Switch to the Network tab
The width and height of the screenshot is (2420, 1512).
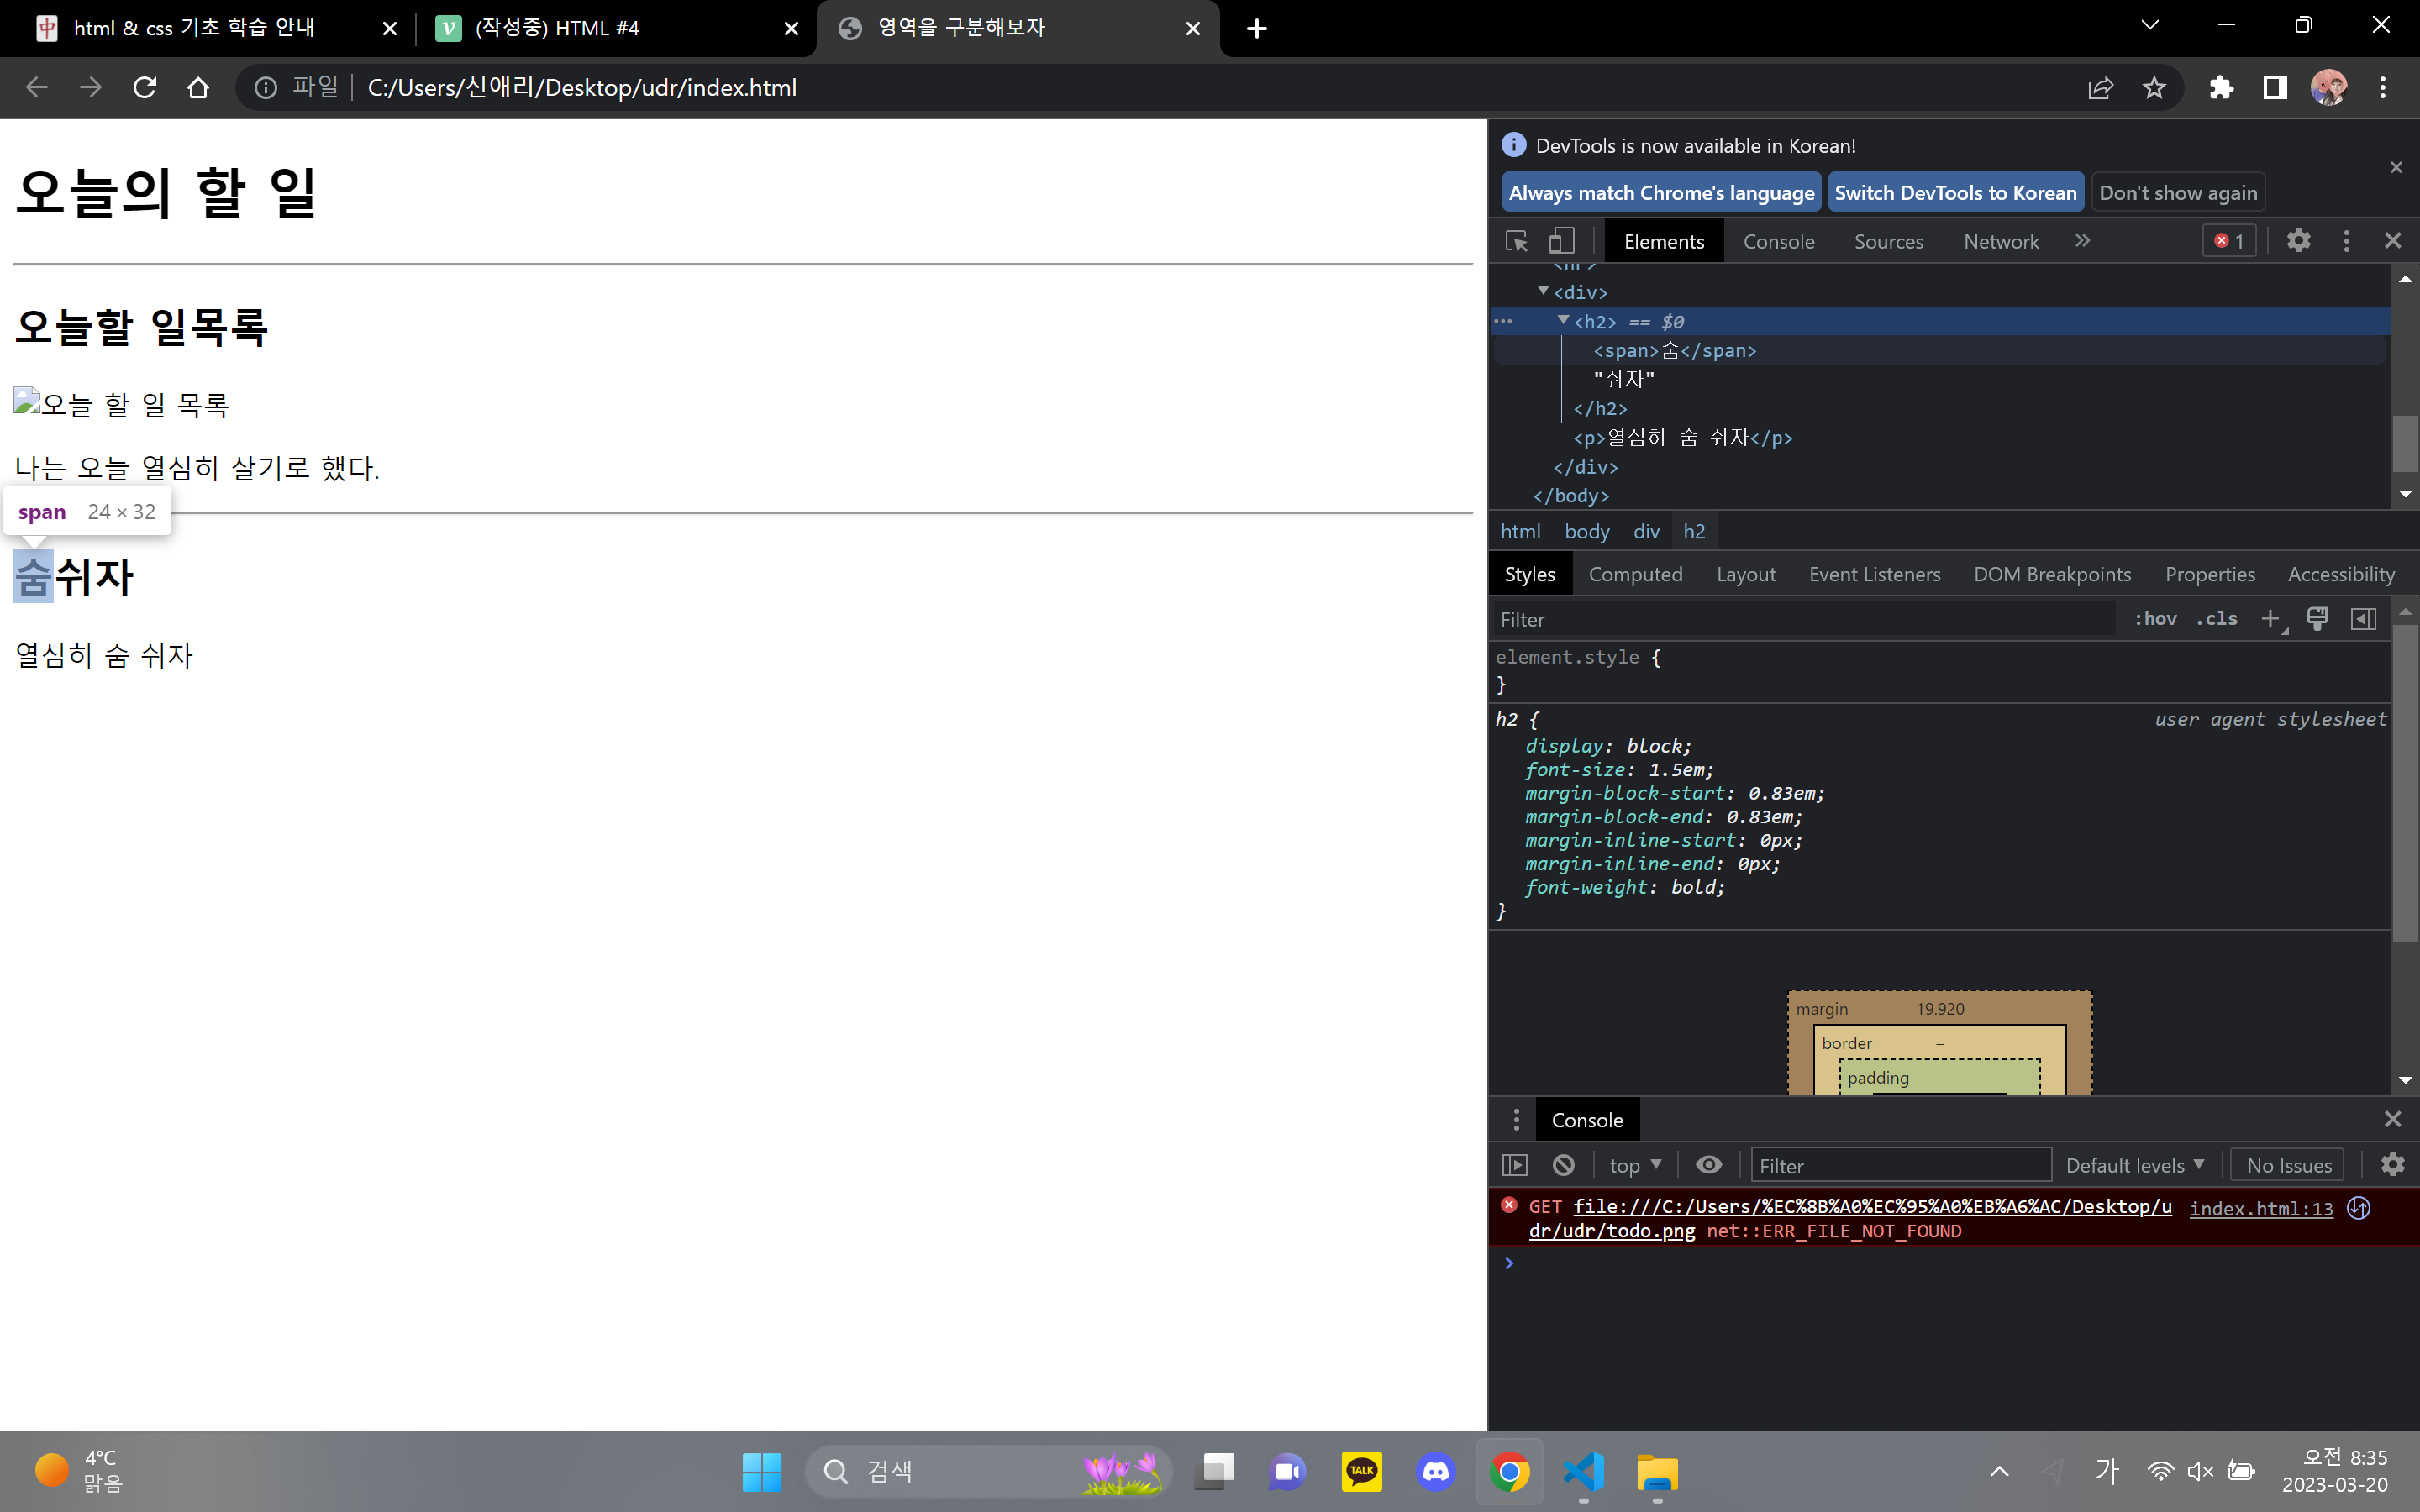click(2000, 241)
